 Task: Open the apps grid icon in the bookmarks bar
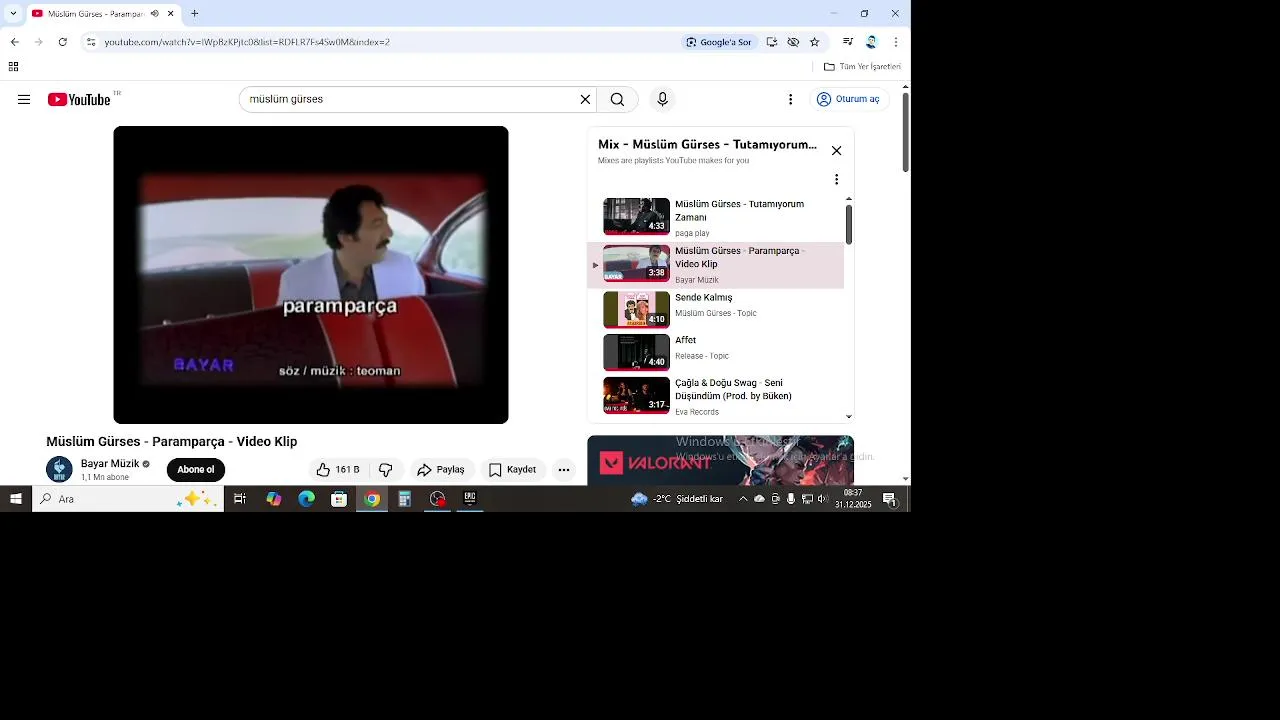pos(13,67)
